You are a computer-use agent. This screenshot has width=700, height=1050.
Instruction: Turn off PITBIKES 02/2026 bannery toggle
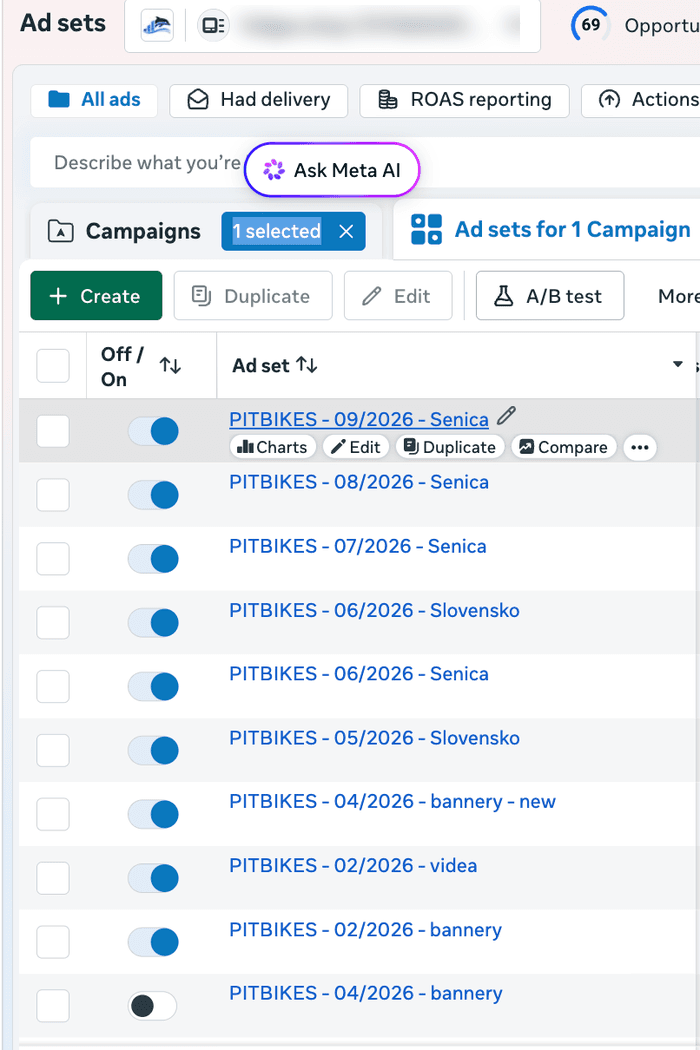(x=153, y=942)
